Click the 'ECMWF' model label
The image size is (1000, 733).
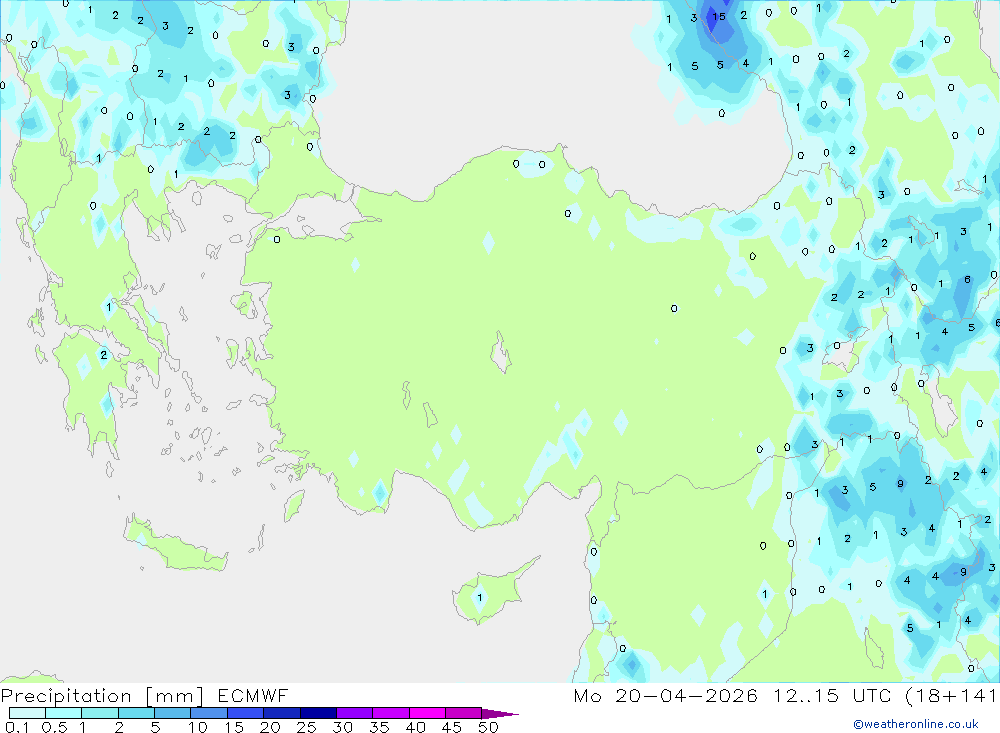253,695
